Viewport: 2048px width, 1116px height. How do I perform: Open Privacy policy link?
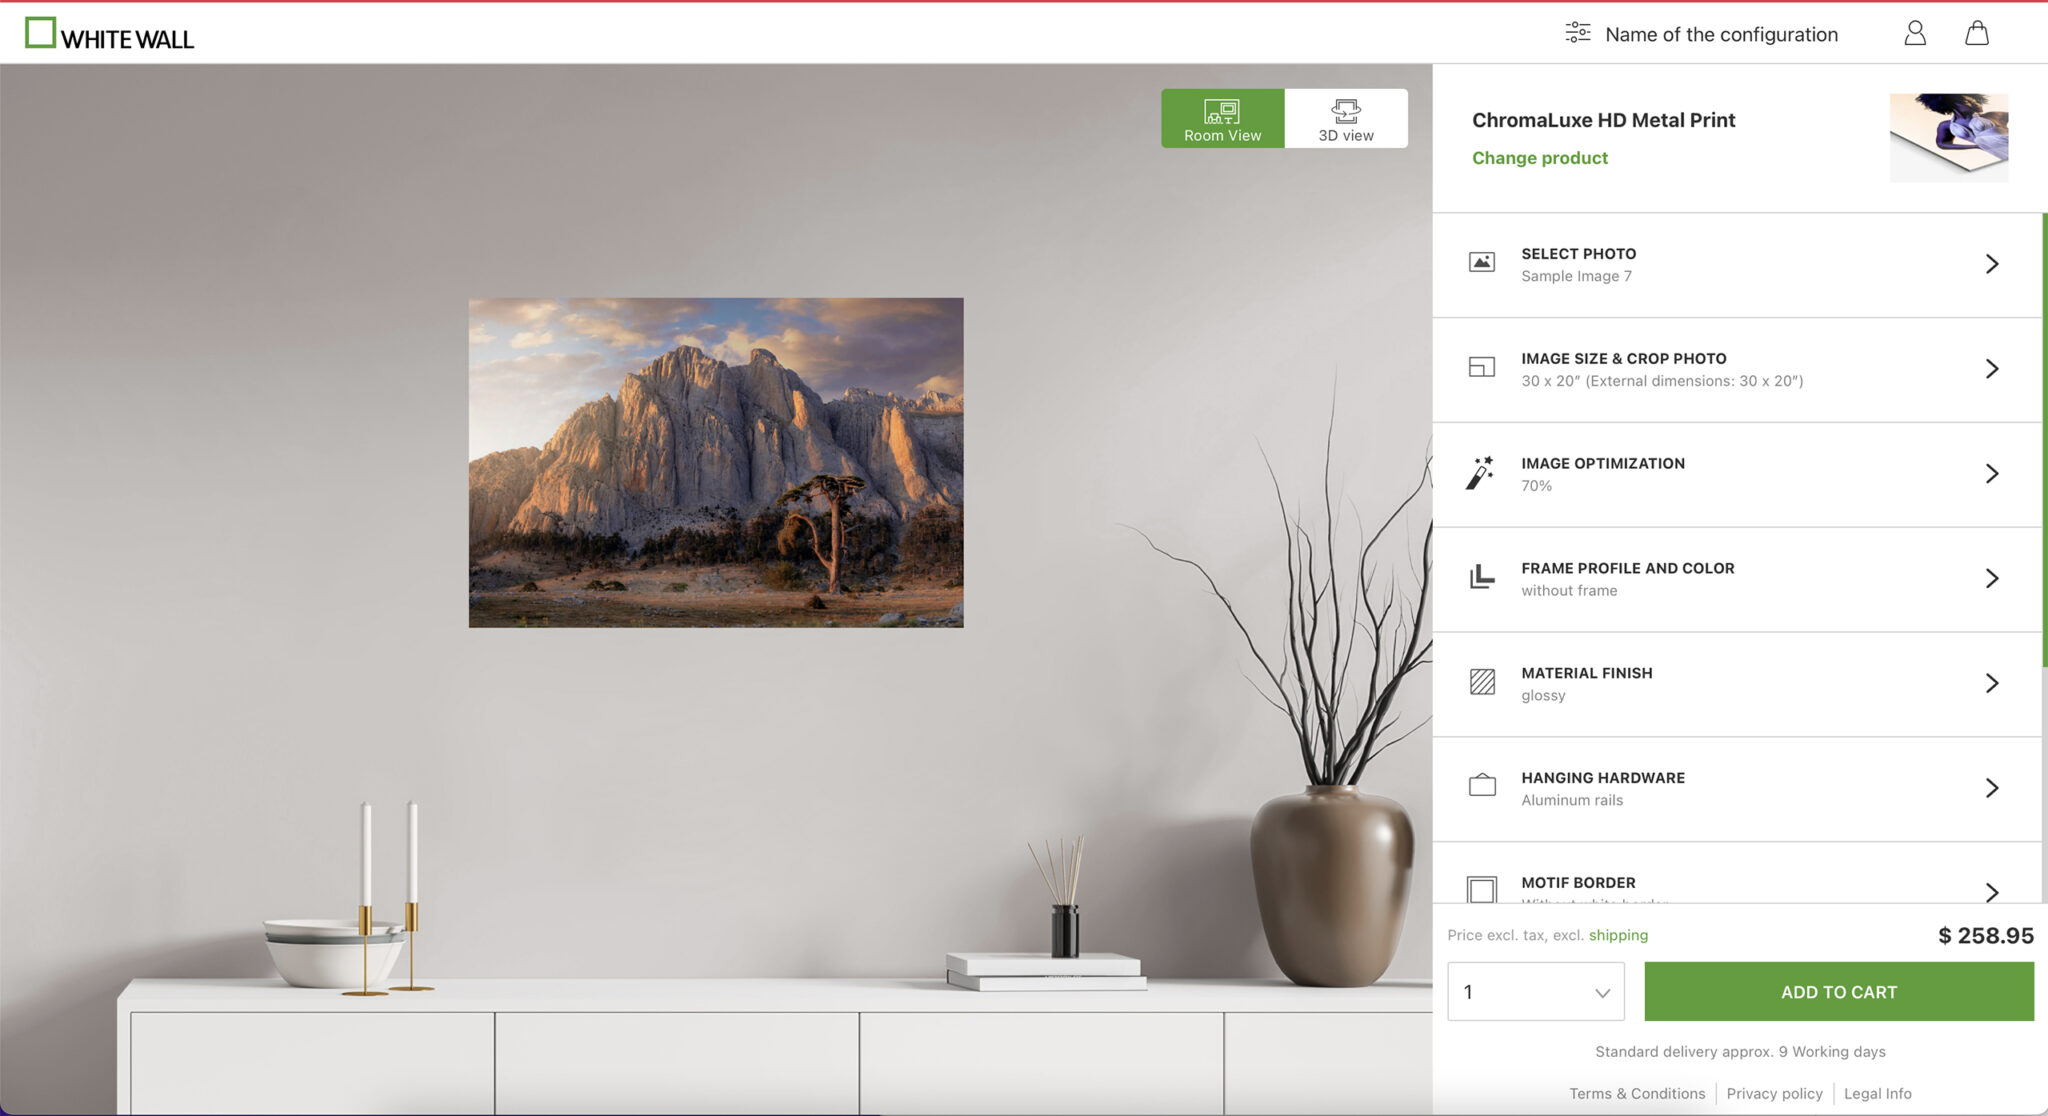[x=1774, y=1094]
